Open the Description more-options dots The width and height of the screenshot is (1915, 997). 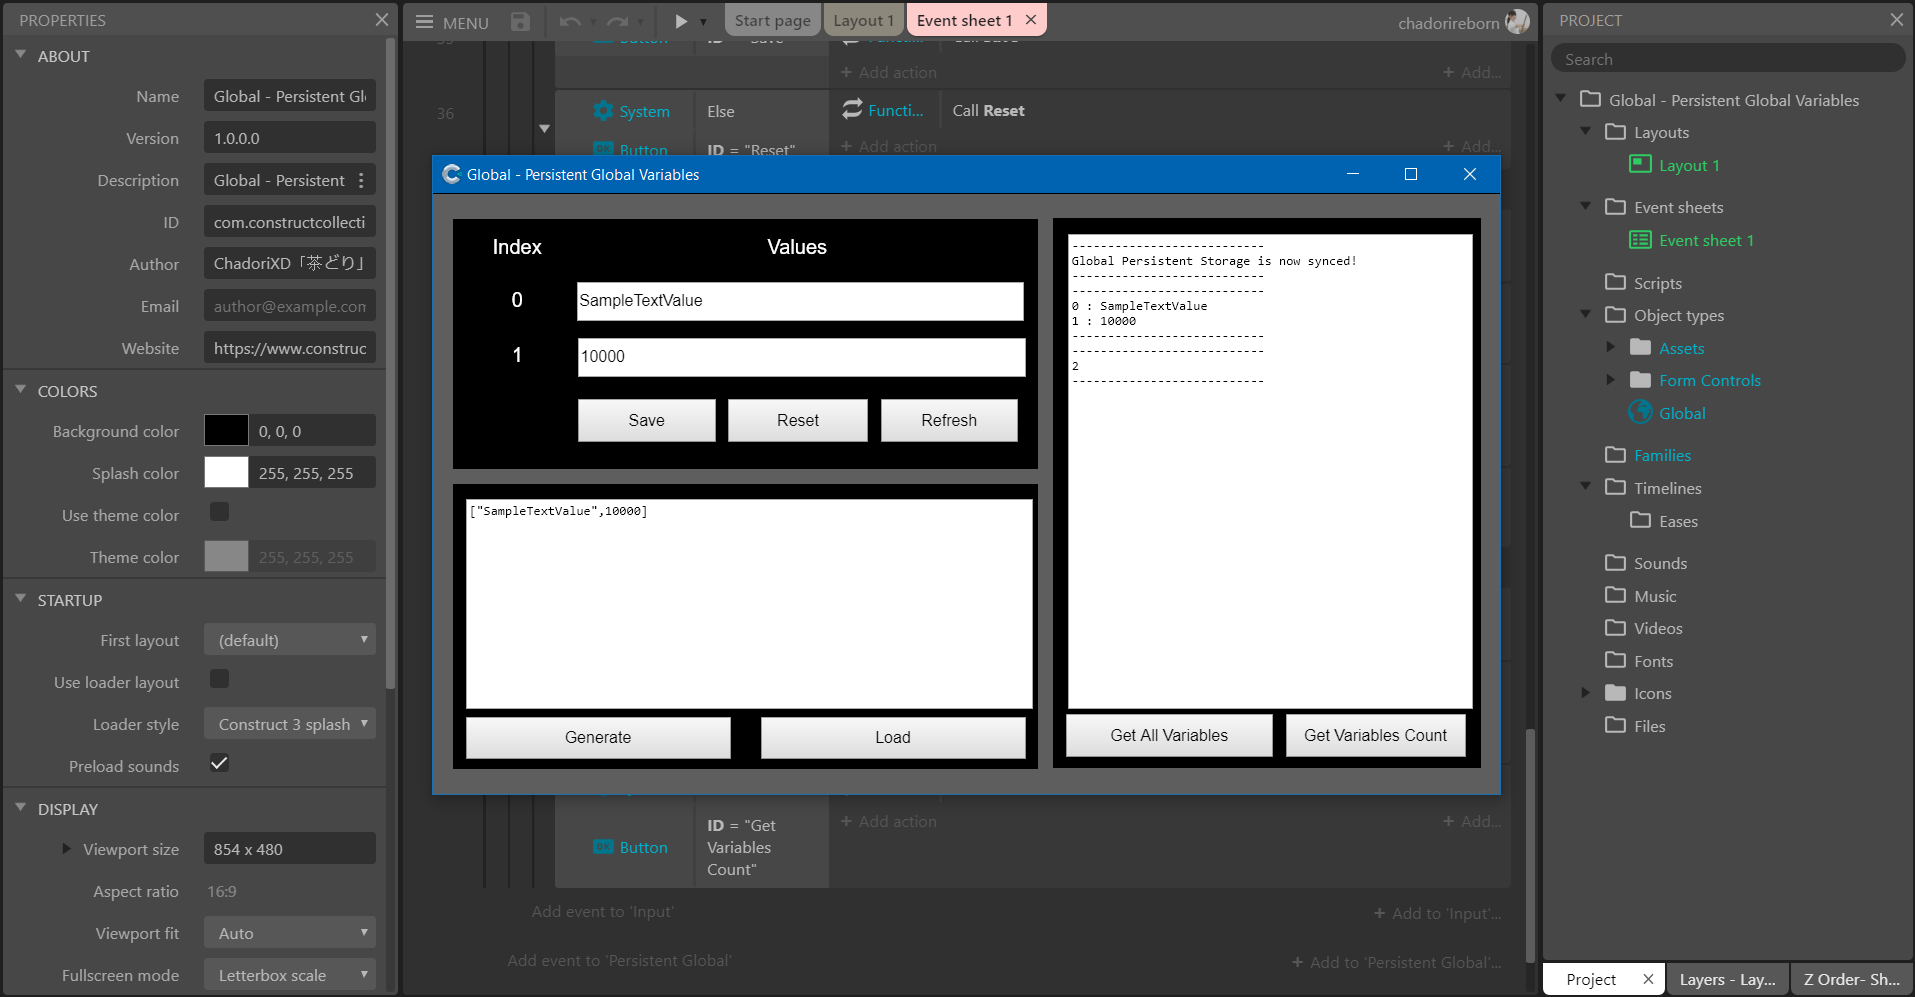click(x=361, y=180)
